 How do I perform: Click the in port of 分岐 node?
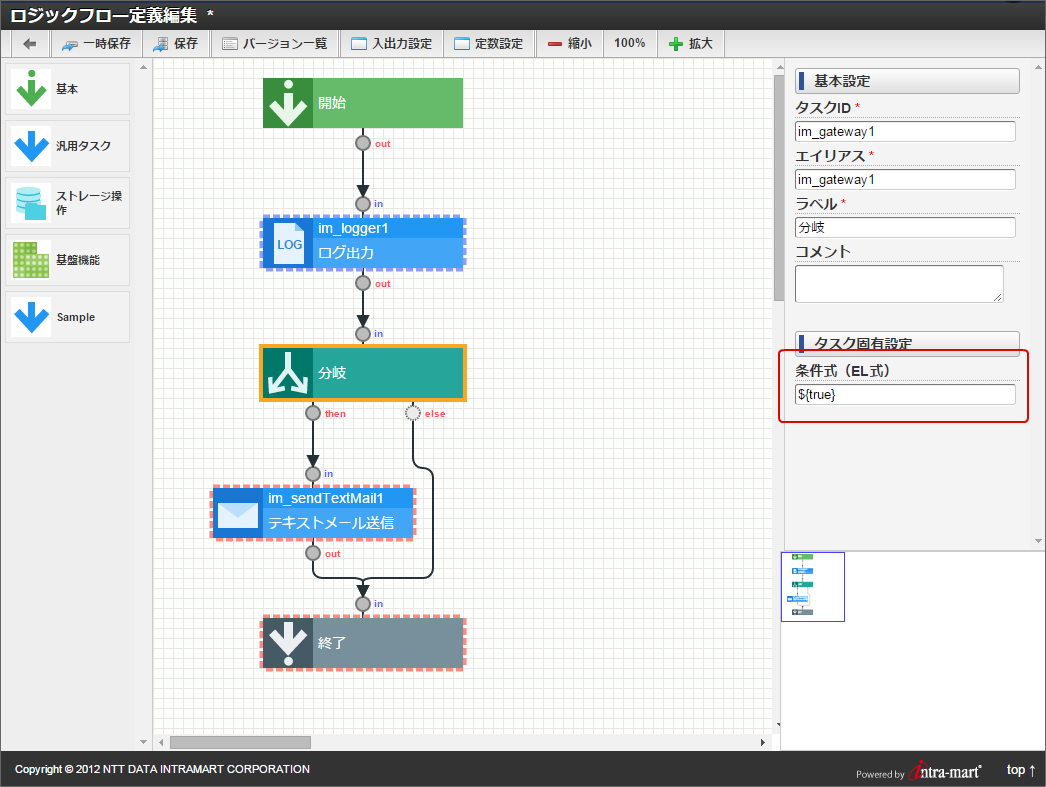point(363,333)
